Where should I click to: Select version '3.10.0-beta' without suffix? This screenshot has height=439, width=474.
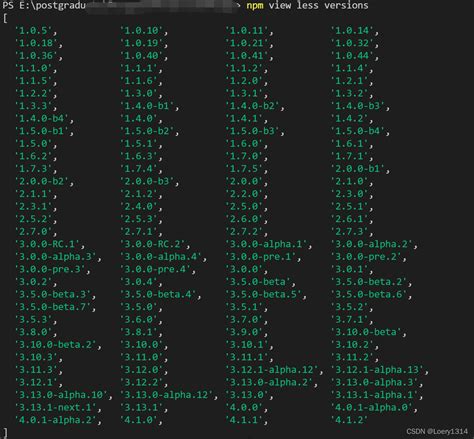point(366,332)
